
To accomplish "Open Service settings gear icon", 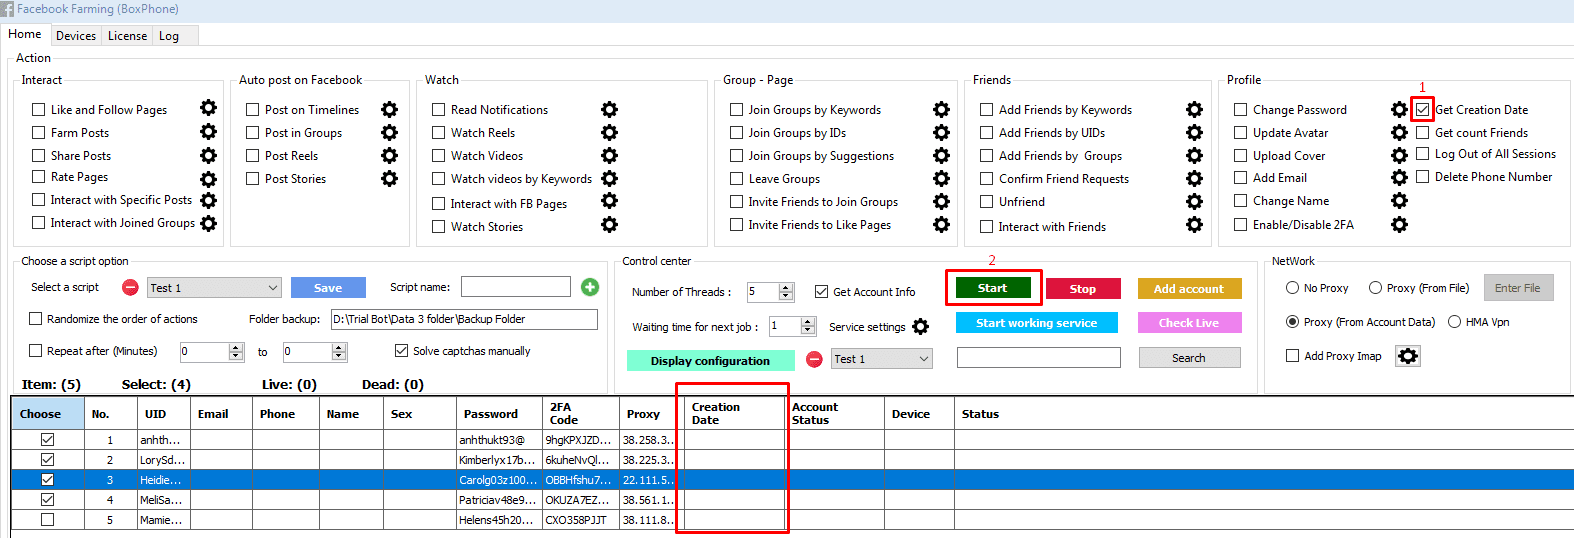I will tap(920, 327).
